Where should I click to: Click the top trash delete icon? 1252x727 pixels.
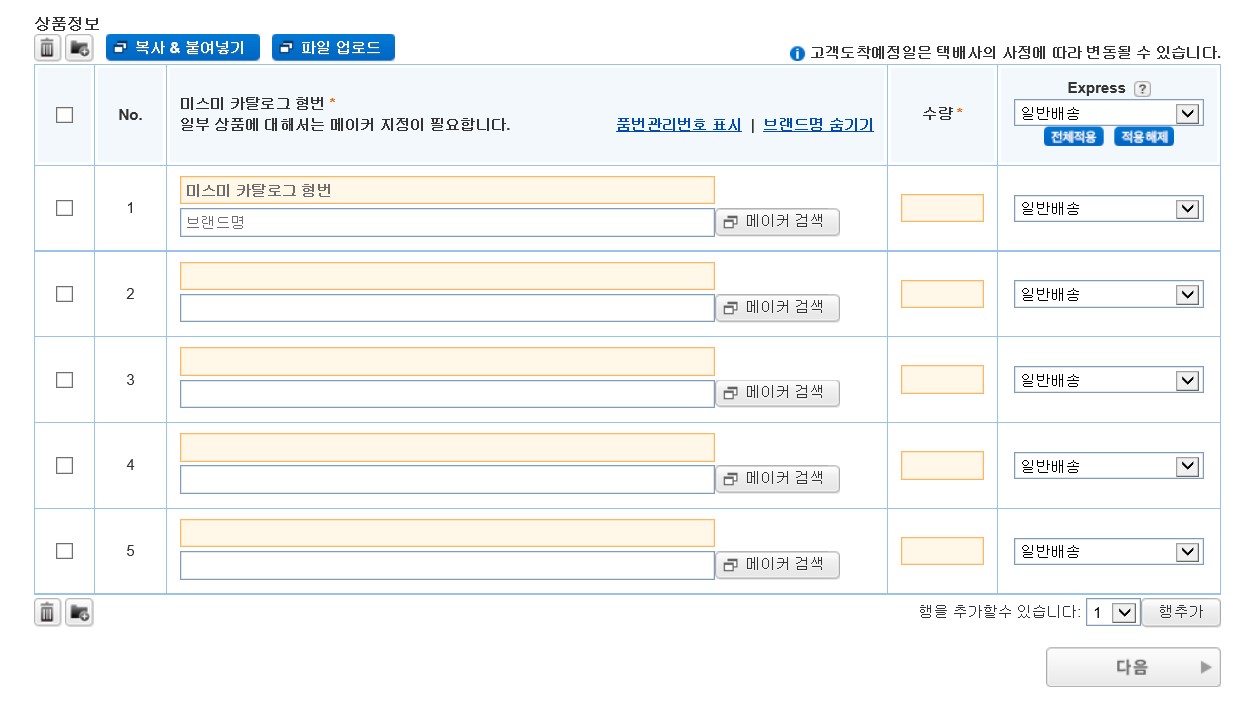[x=47, y=47]
